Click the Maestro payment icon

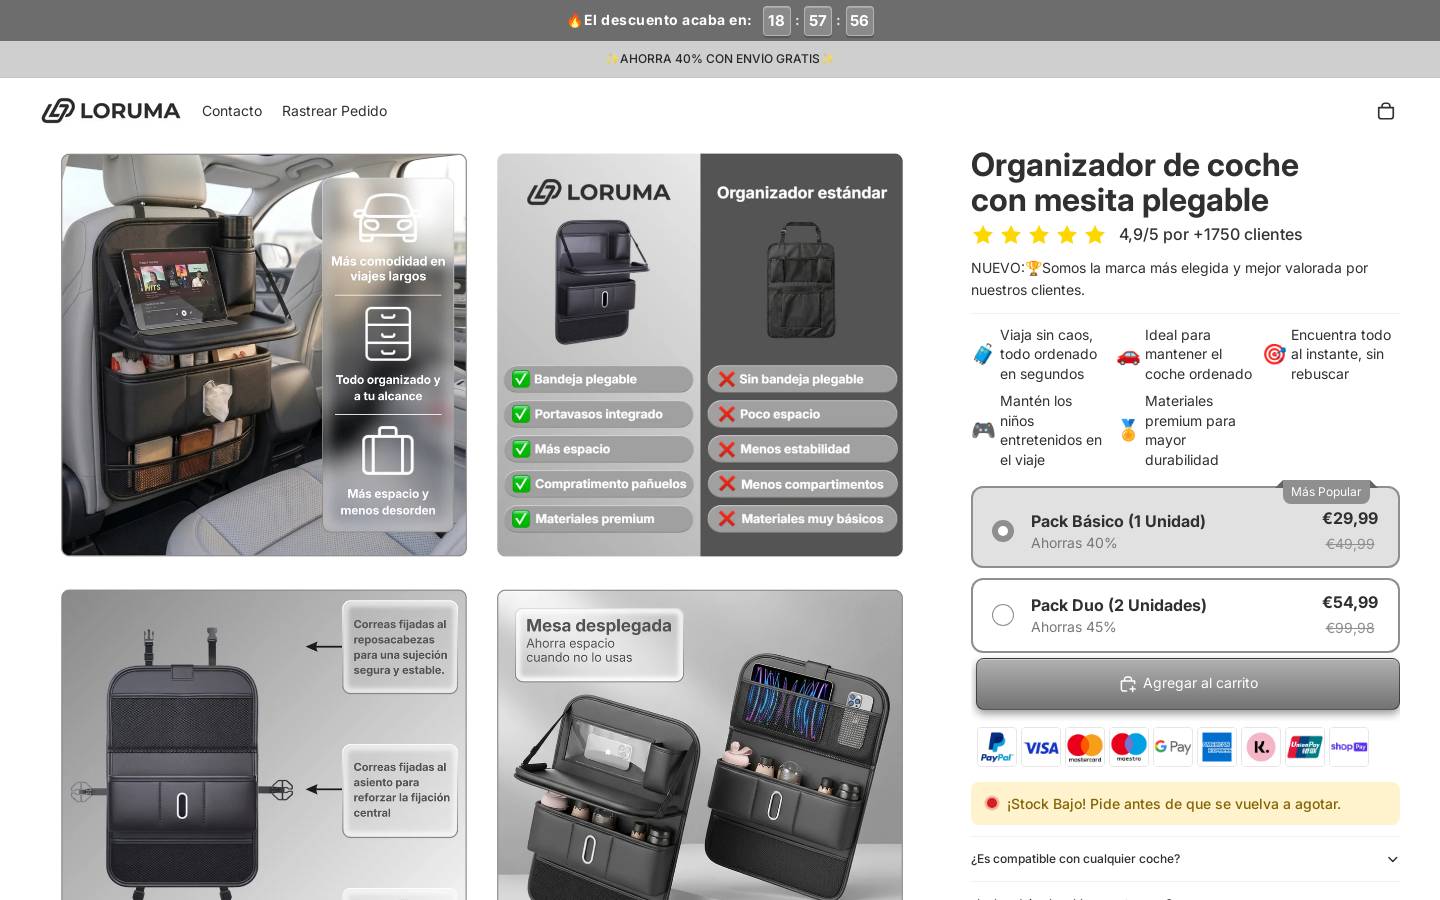click(x=1129, y=747)
